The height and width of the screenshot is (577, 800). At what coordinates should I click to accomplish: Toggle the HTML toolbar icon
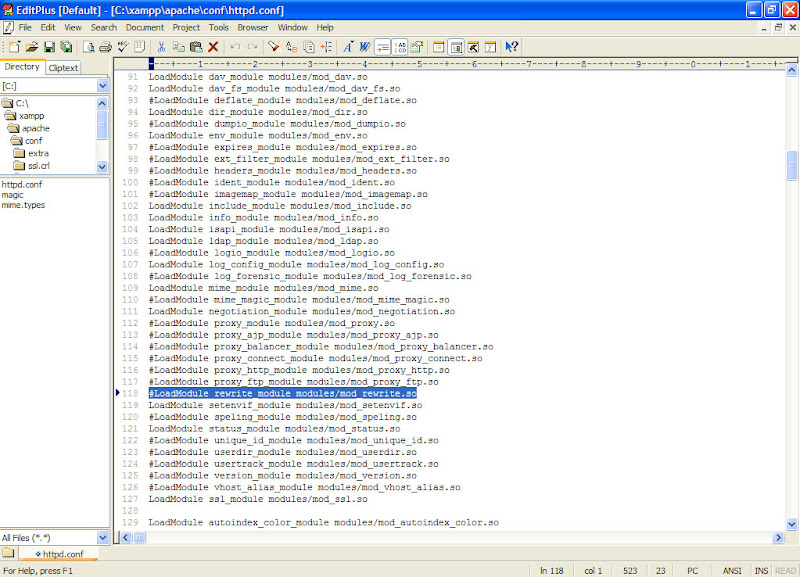pyautogui.click(x=139, y=47)
